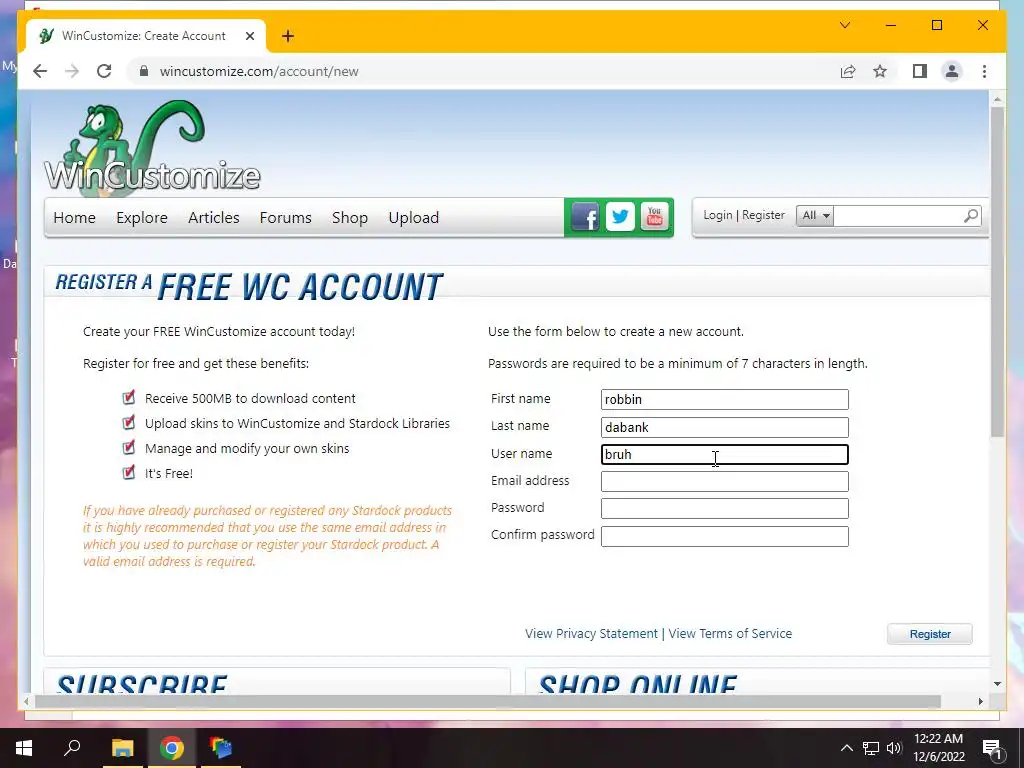Image resolution: width=1024 pixels, height=768 pixels.
Task: Click the scroll up arrow of vertical scrollbar
Action: click(997, 100)
